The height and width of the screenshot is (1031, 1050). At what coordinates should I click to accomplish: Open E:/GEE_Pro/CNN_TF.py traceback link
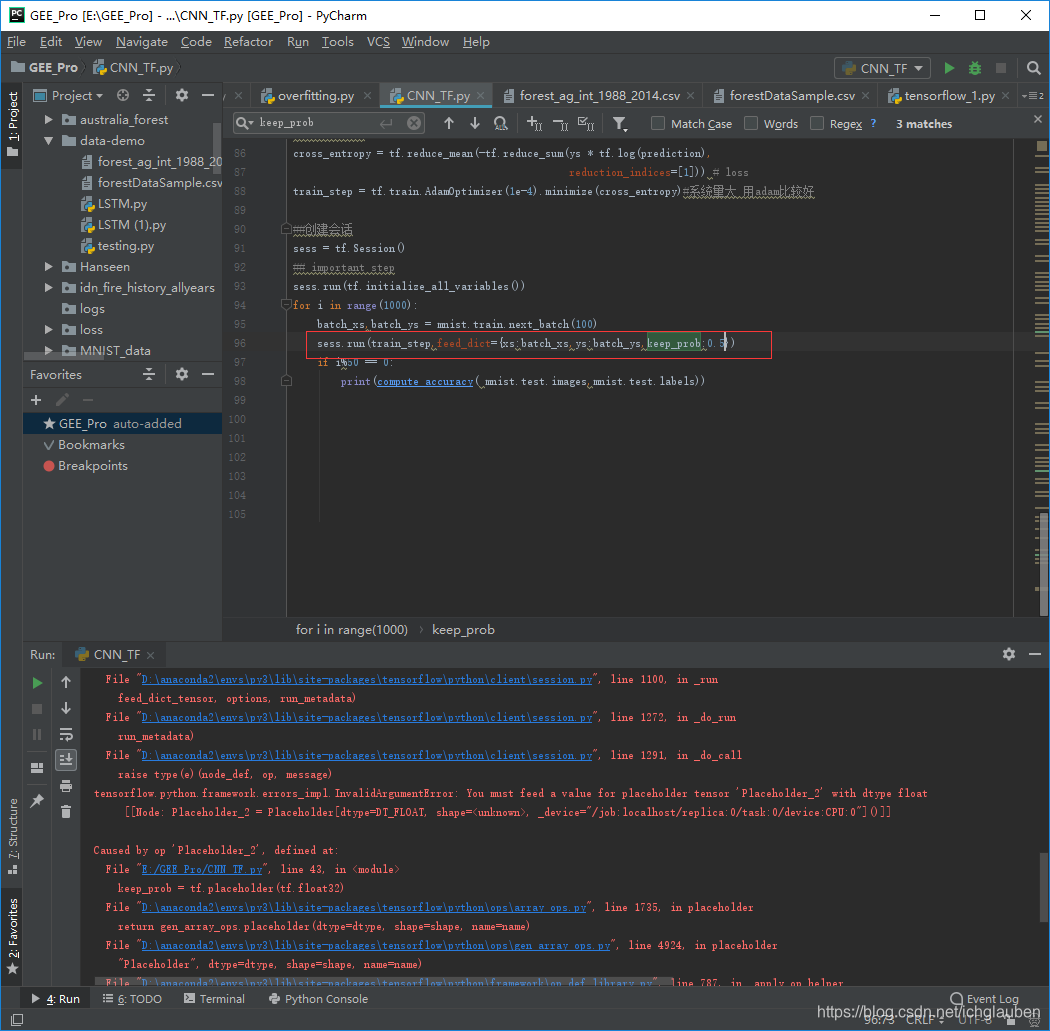tap(202, 869)
